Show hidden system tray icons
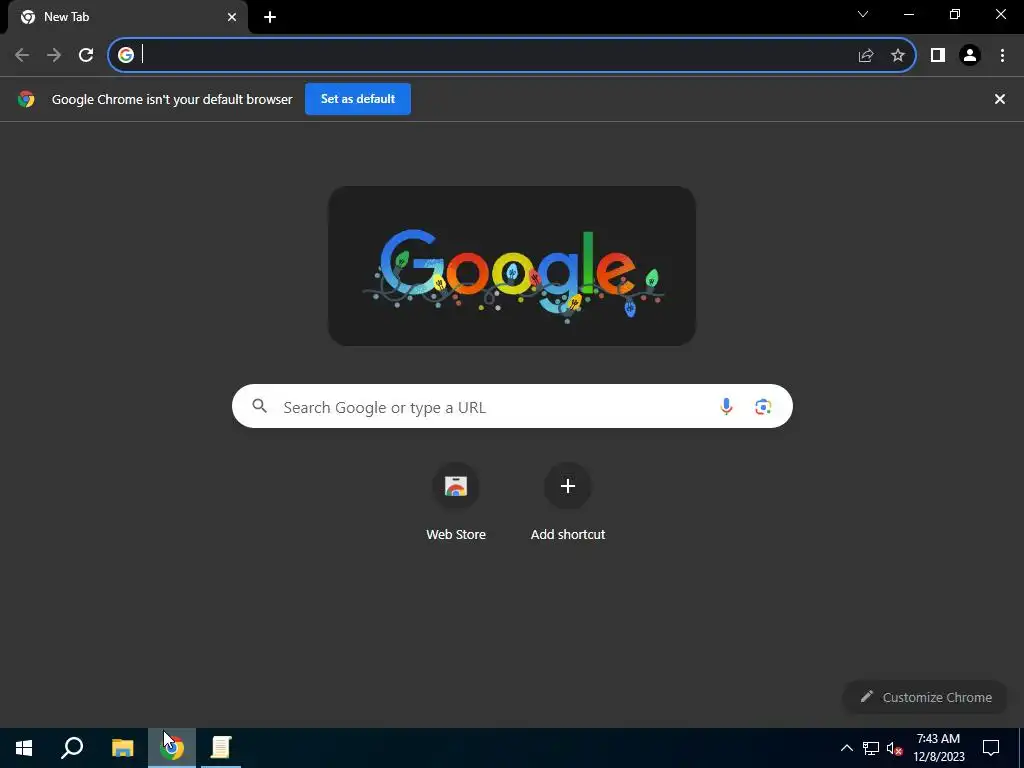This screenshot has width=1024, height=768. [846, 748]
